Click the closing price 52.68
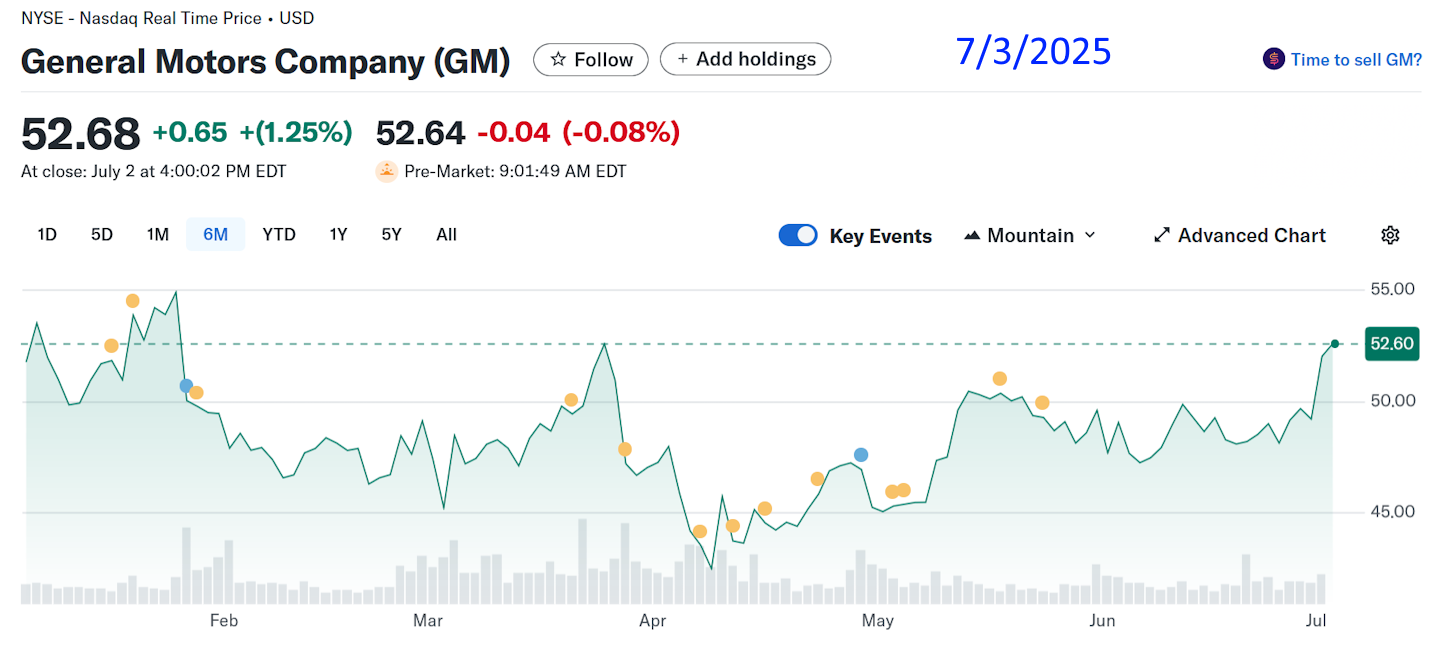The width and height of the screenshot is (1440, 661). (81, 133)
